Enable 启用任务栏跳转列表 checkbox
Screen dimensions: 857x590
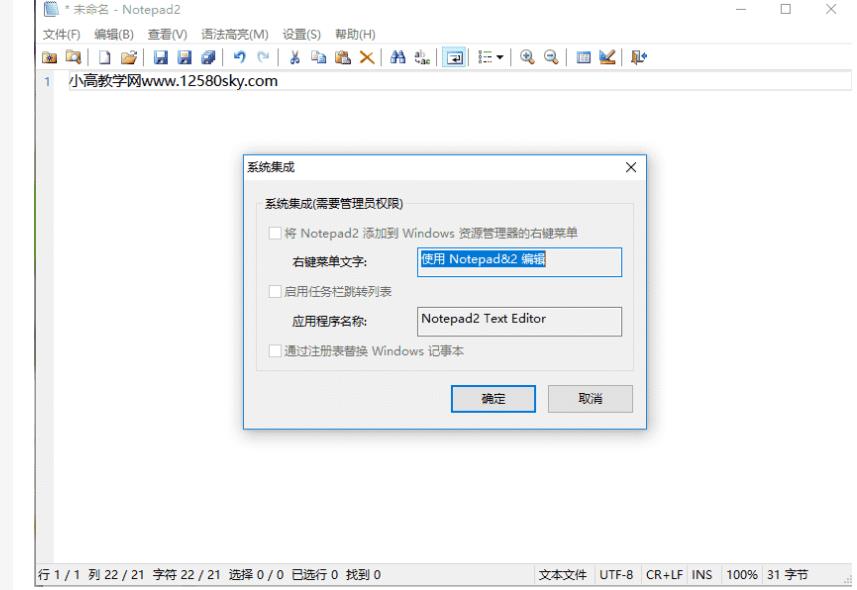click(x=275, y=291)
